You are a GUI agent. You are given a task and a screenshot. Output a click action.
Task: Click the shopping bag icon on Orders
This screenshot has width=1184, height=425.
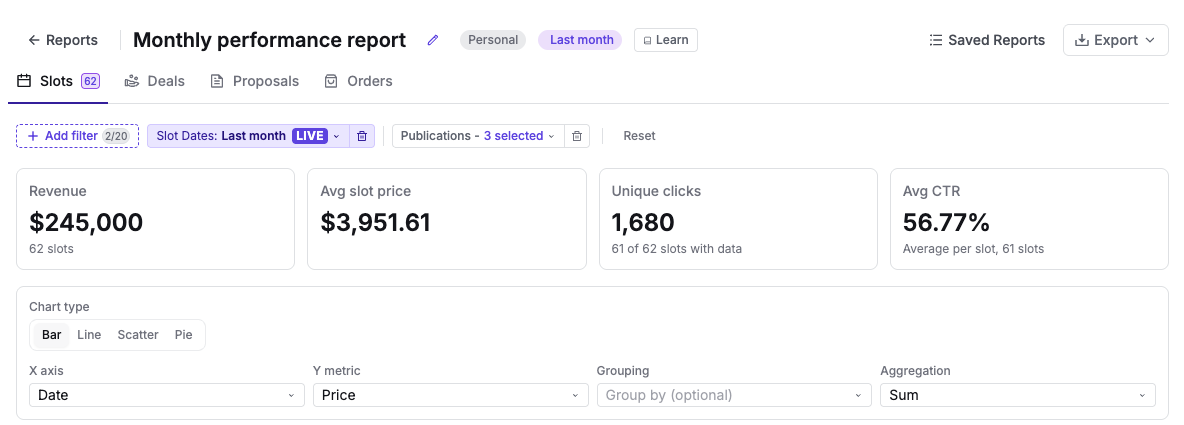[331, 81]
